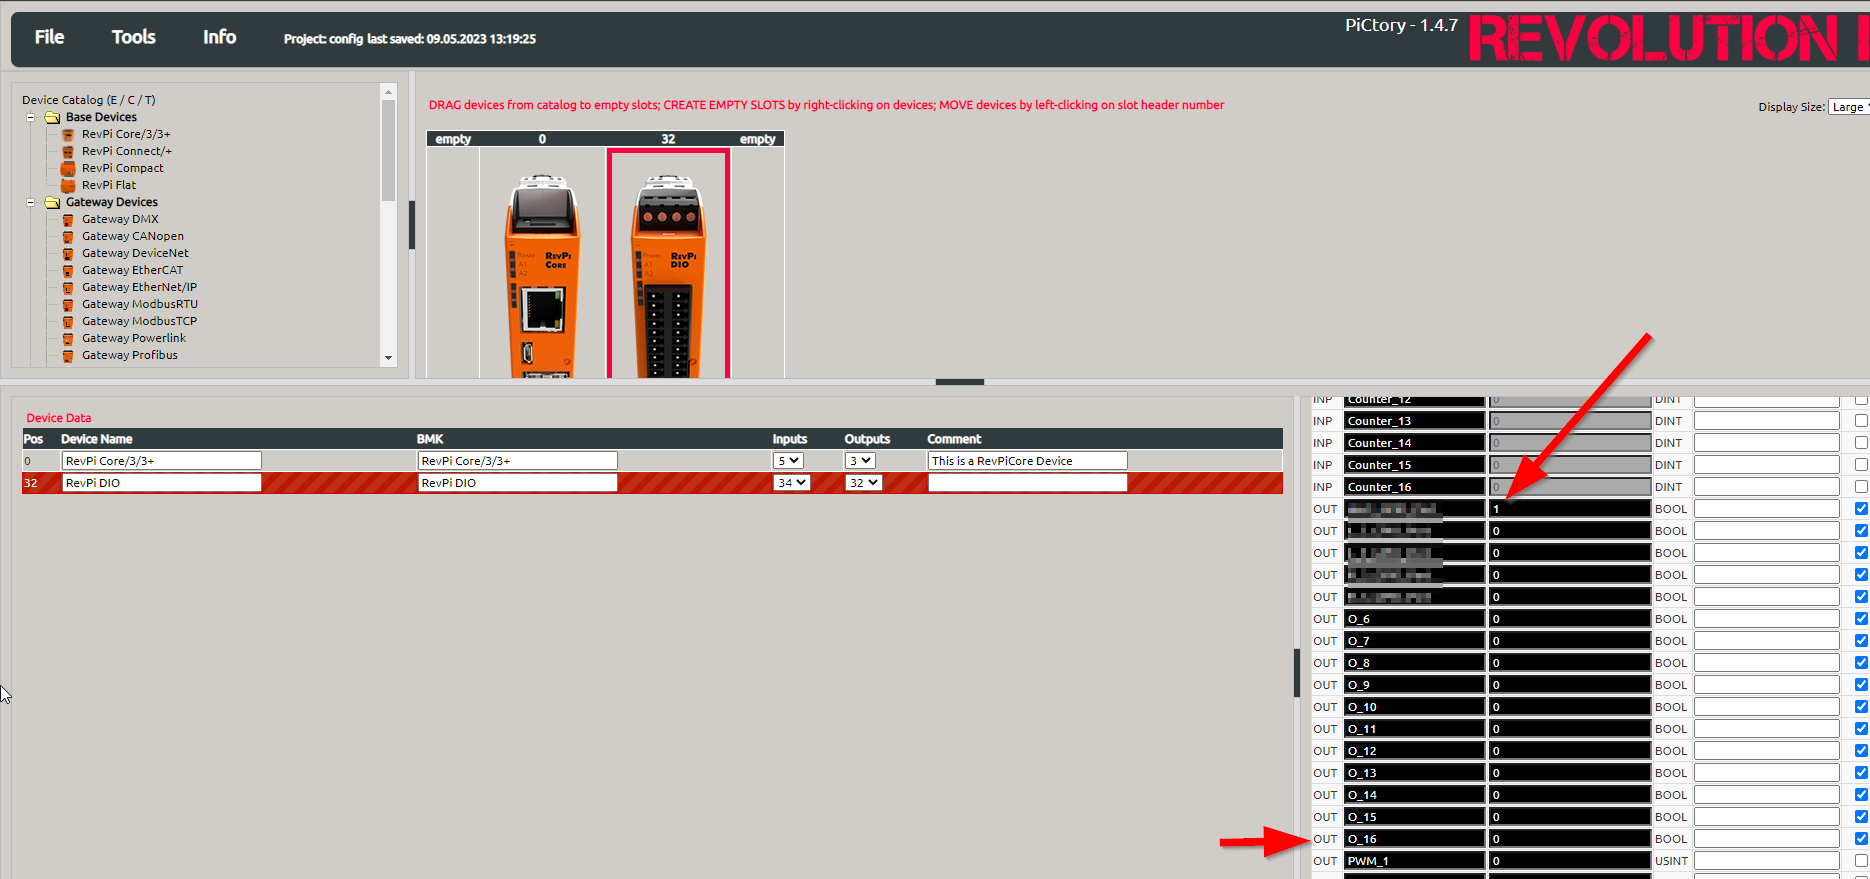1870x879 pixels.
Task: Click the left empty slot header
Action: tap(453, 139)
